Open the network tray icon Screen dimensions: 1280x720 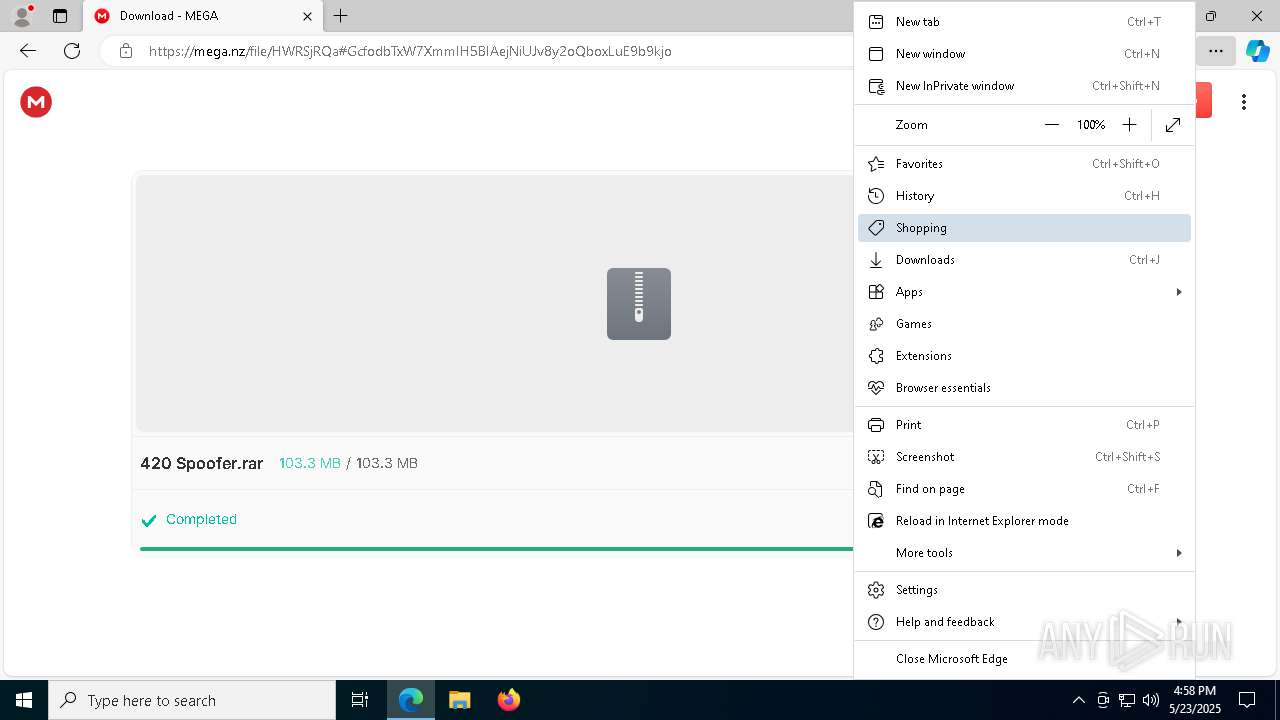tap(1127, 700)
